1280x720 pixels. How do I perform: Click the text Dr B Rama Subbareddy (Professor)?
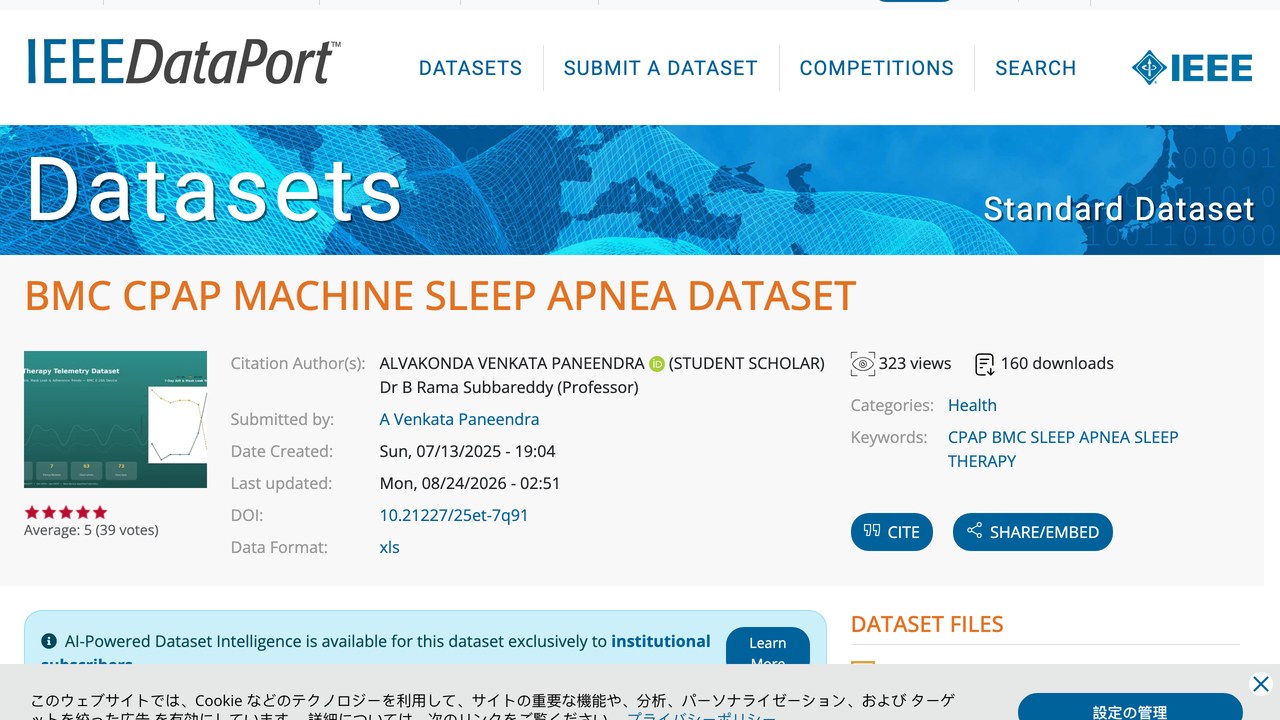pyautogui.click(x=509, y=388)
